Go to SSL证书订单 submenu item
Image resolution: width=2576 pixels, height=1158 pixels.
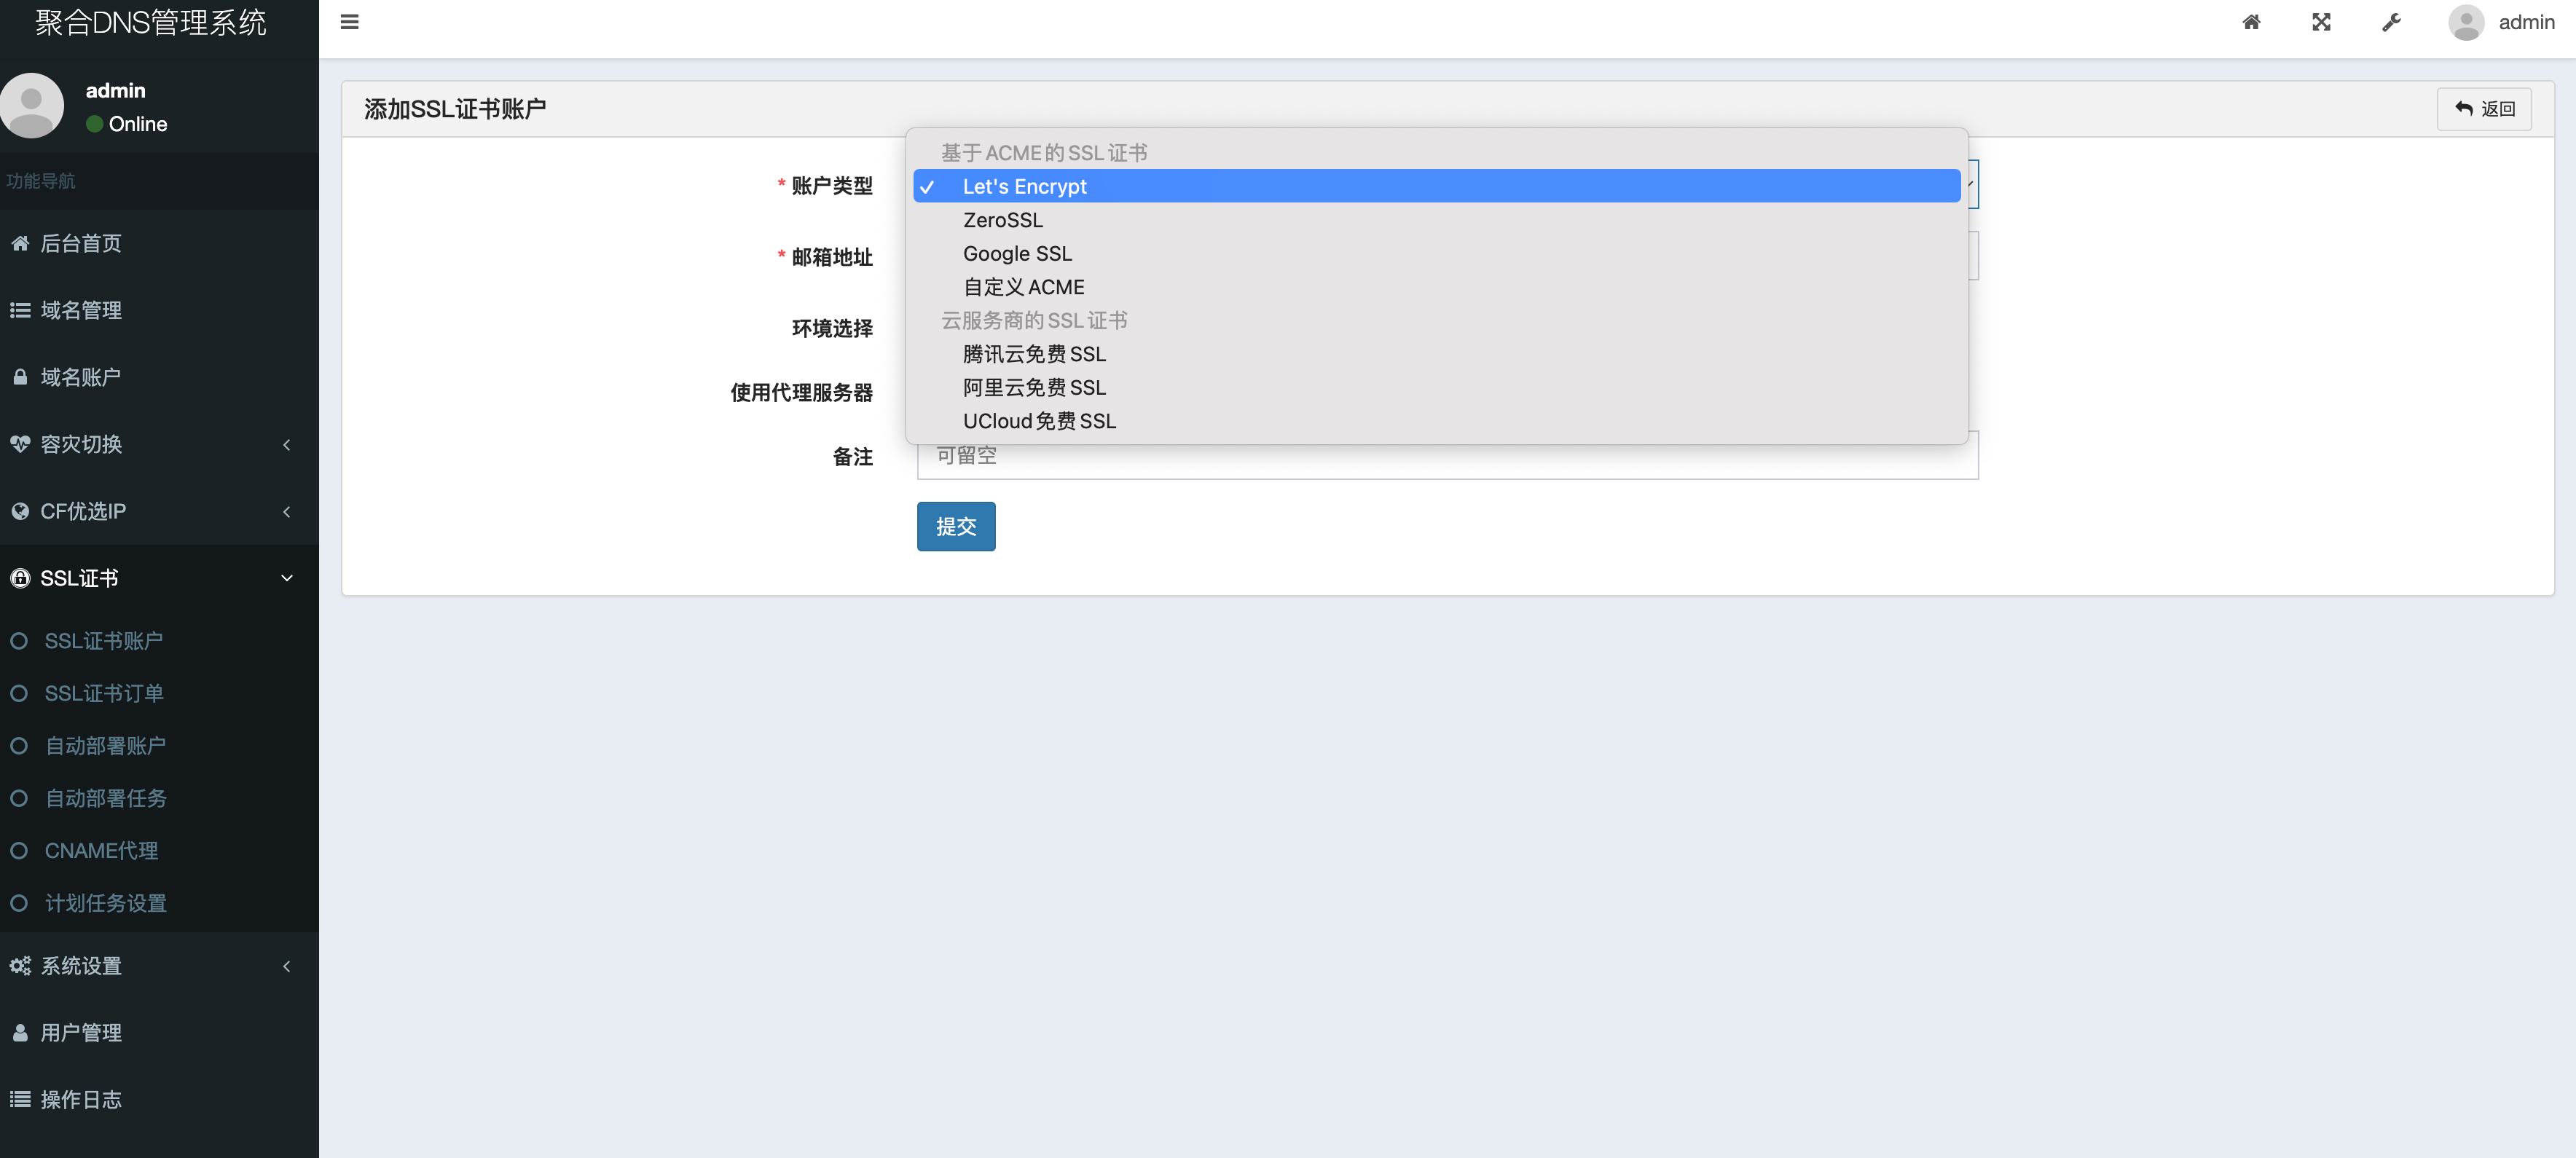[159, 693]
